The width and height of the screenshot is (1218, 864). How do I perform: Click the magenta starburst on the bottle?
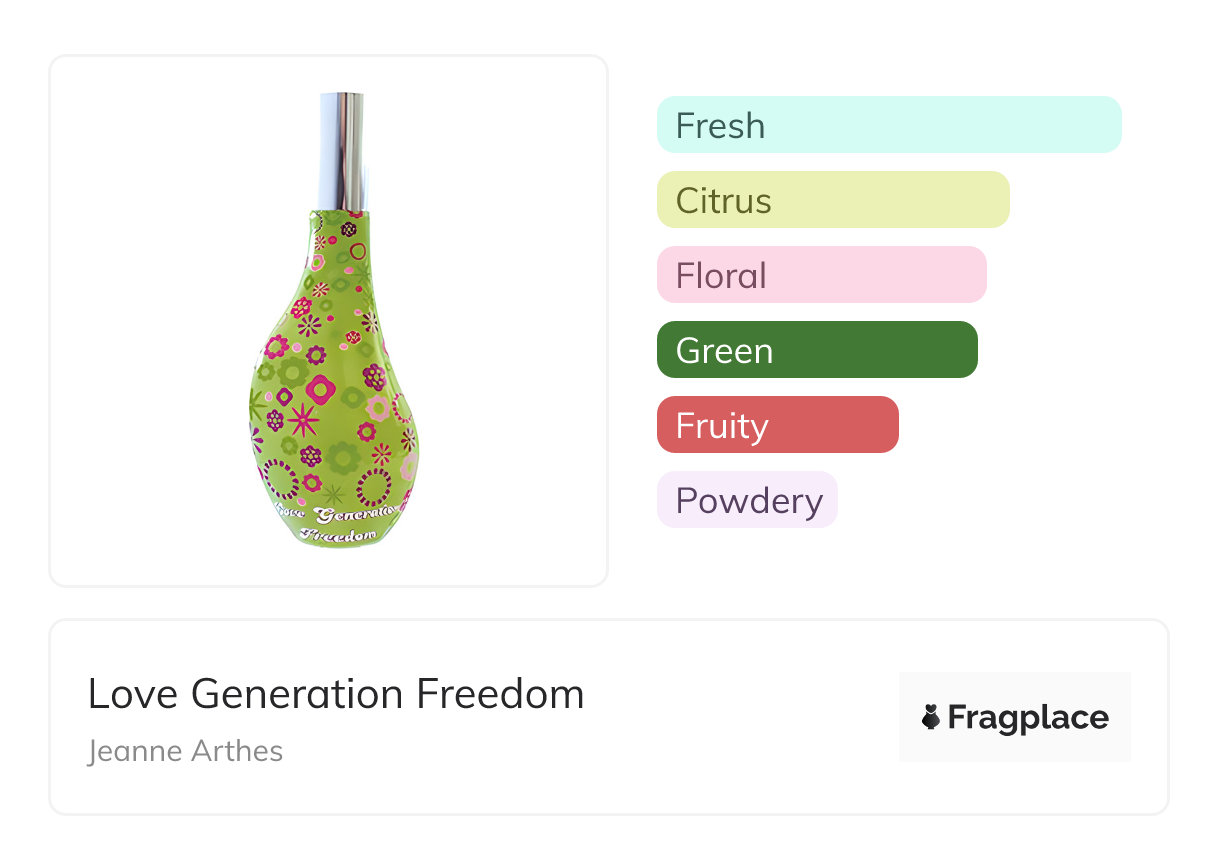[x=302, y=420]
